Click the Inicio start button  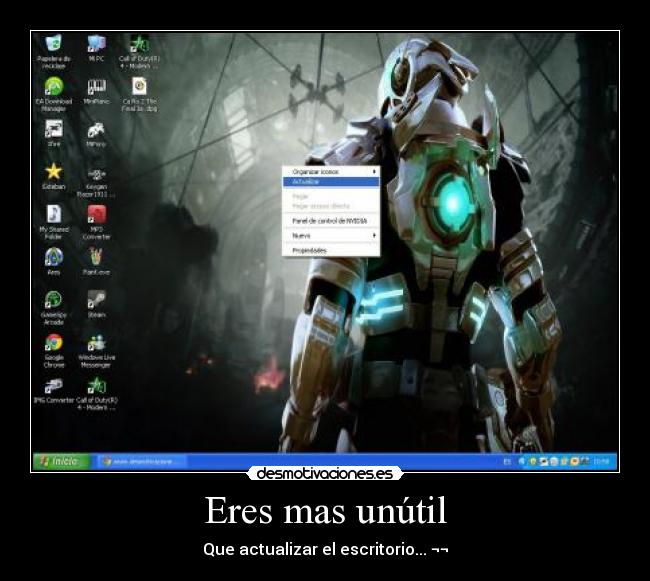coord(62,461)
